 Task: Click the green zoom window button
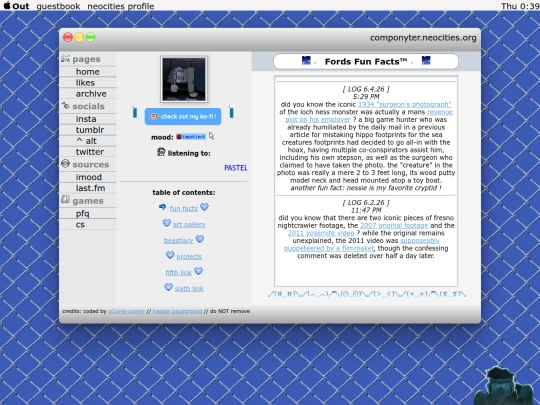tap(91, 37)
